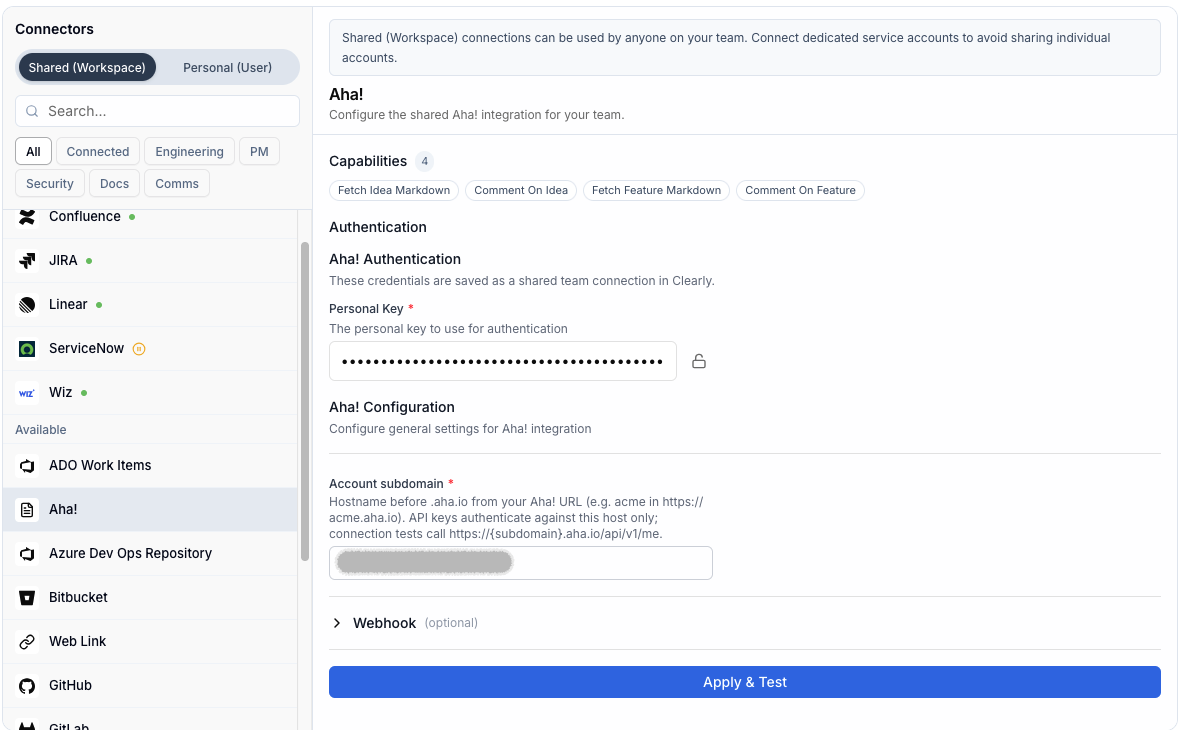Screen dimensions: 1181x730
Task: Click the Aha! document icon in the list
Action: [x=27, y=510]
